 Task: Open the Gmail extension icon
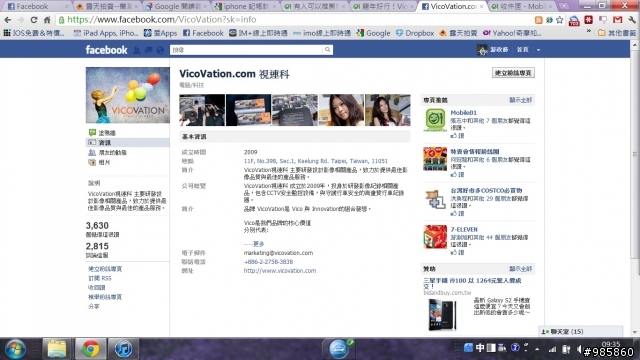pos(618,20)
